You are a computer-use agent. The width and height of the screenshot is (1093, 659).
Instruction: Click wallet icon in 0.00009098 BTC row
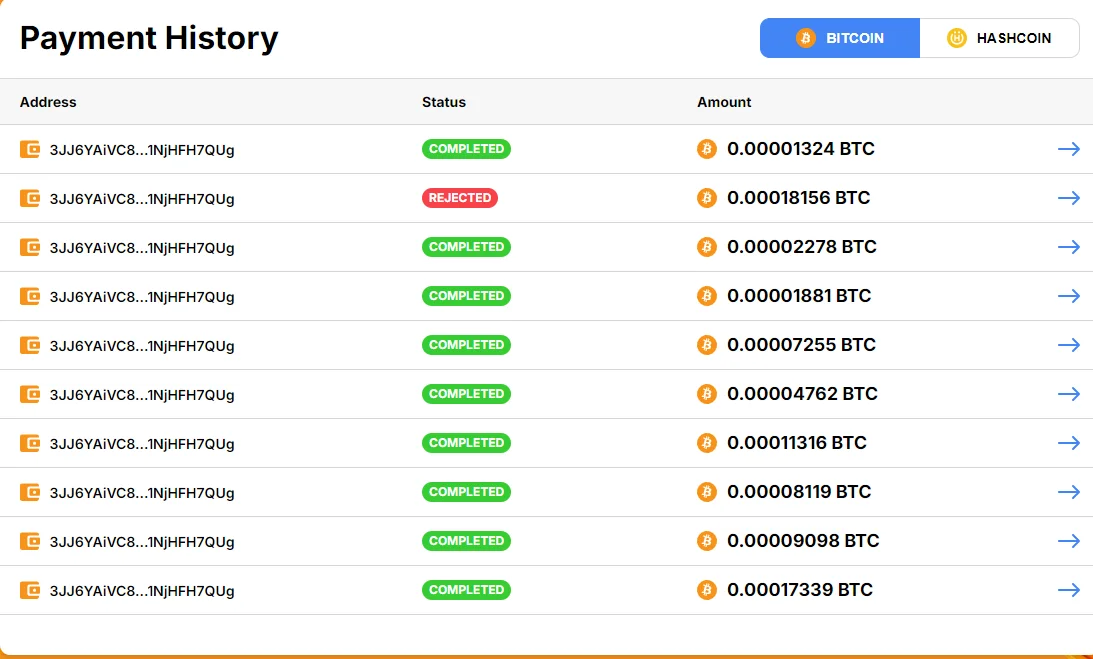click(30, 541)
